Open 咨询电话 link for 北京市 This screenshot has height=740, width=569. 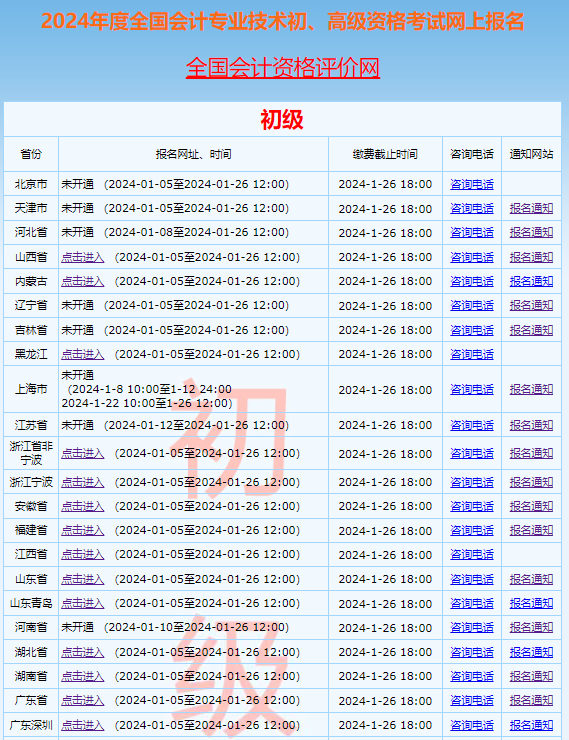click(472, 185)
